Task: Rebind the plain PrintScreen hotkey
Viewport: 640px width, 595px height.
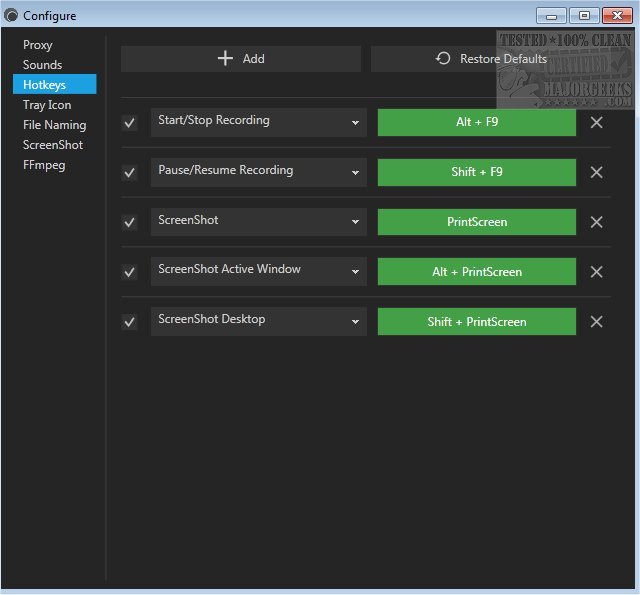Action: (x=477, y=222)
